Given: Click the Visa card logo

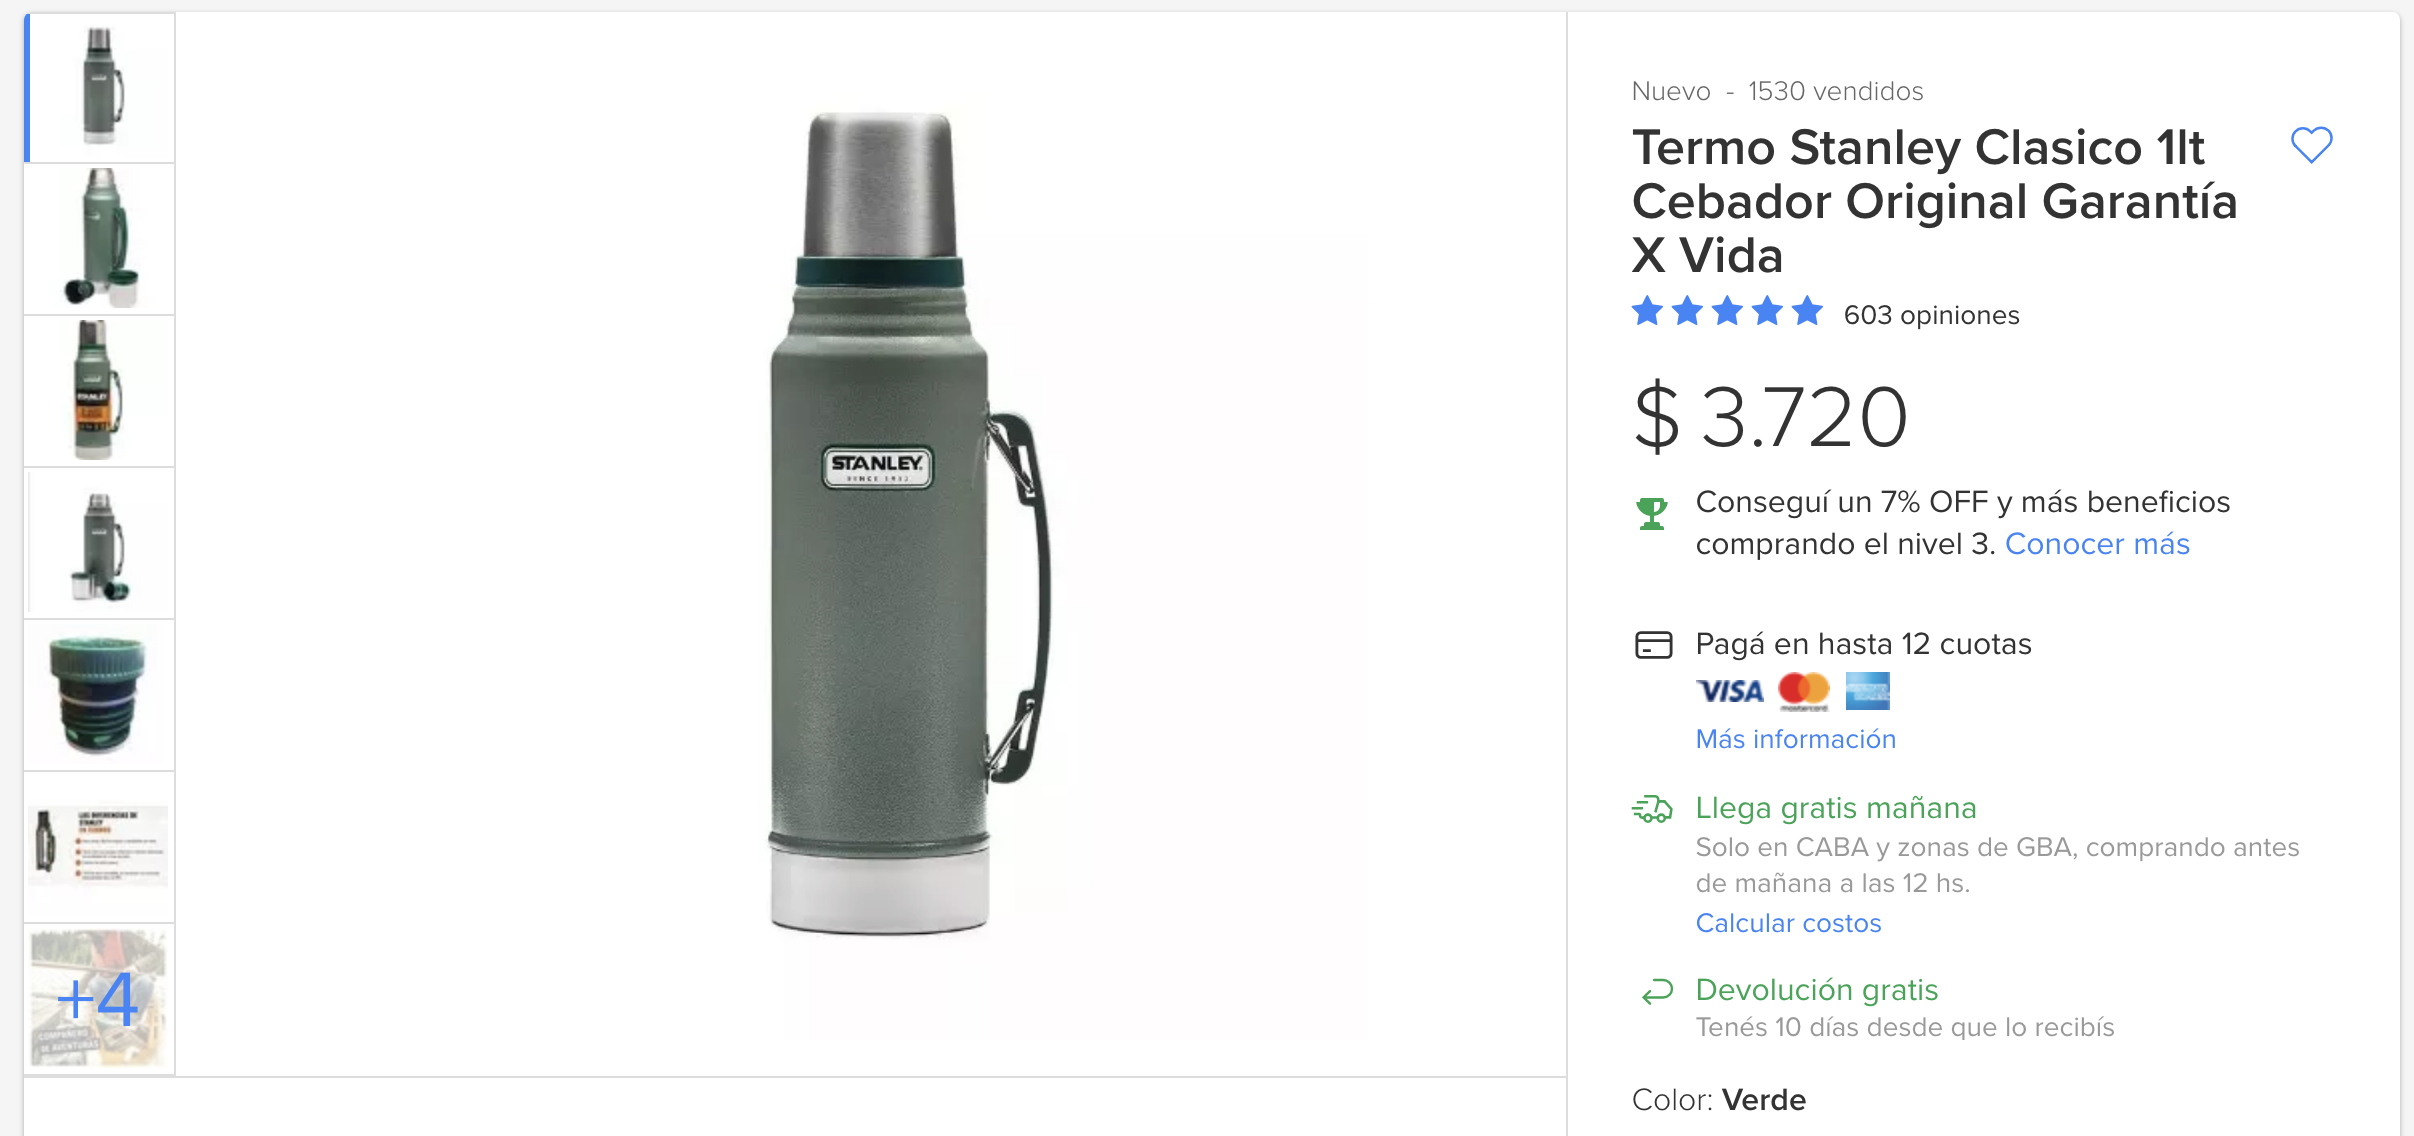Looking at the screenshot, I should 1730,691.
